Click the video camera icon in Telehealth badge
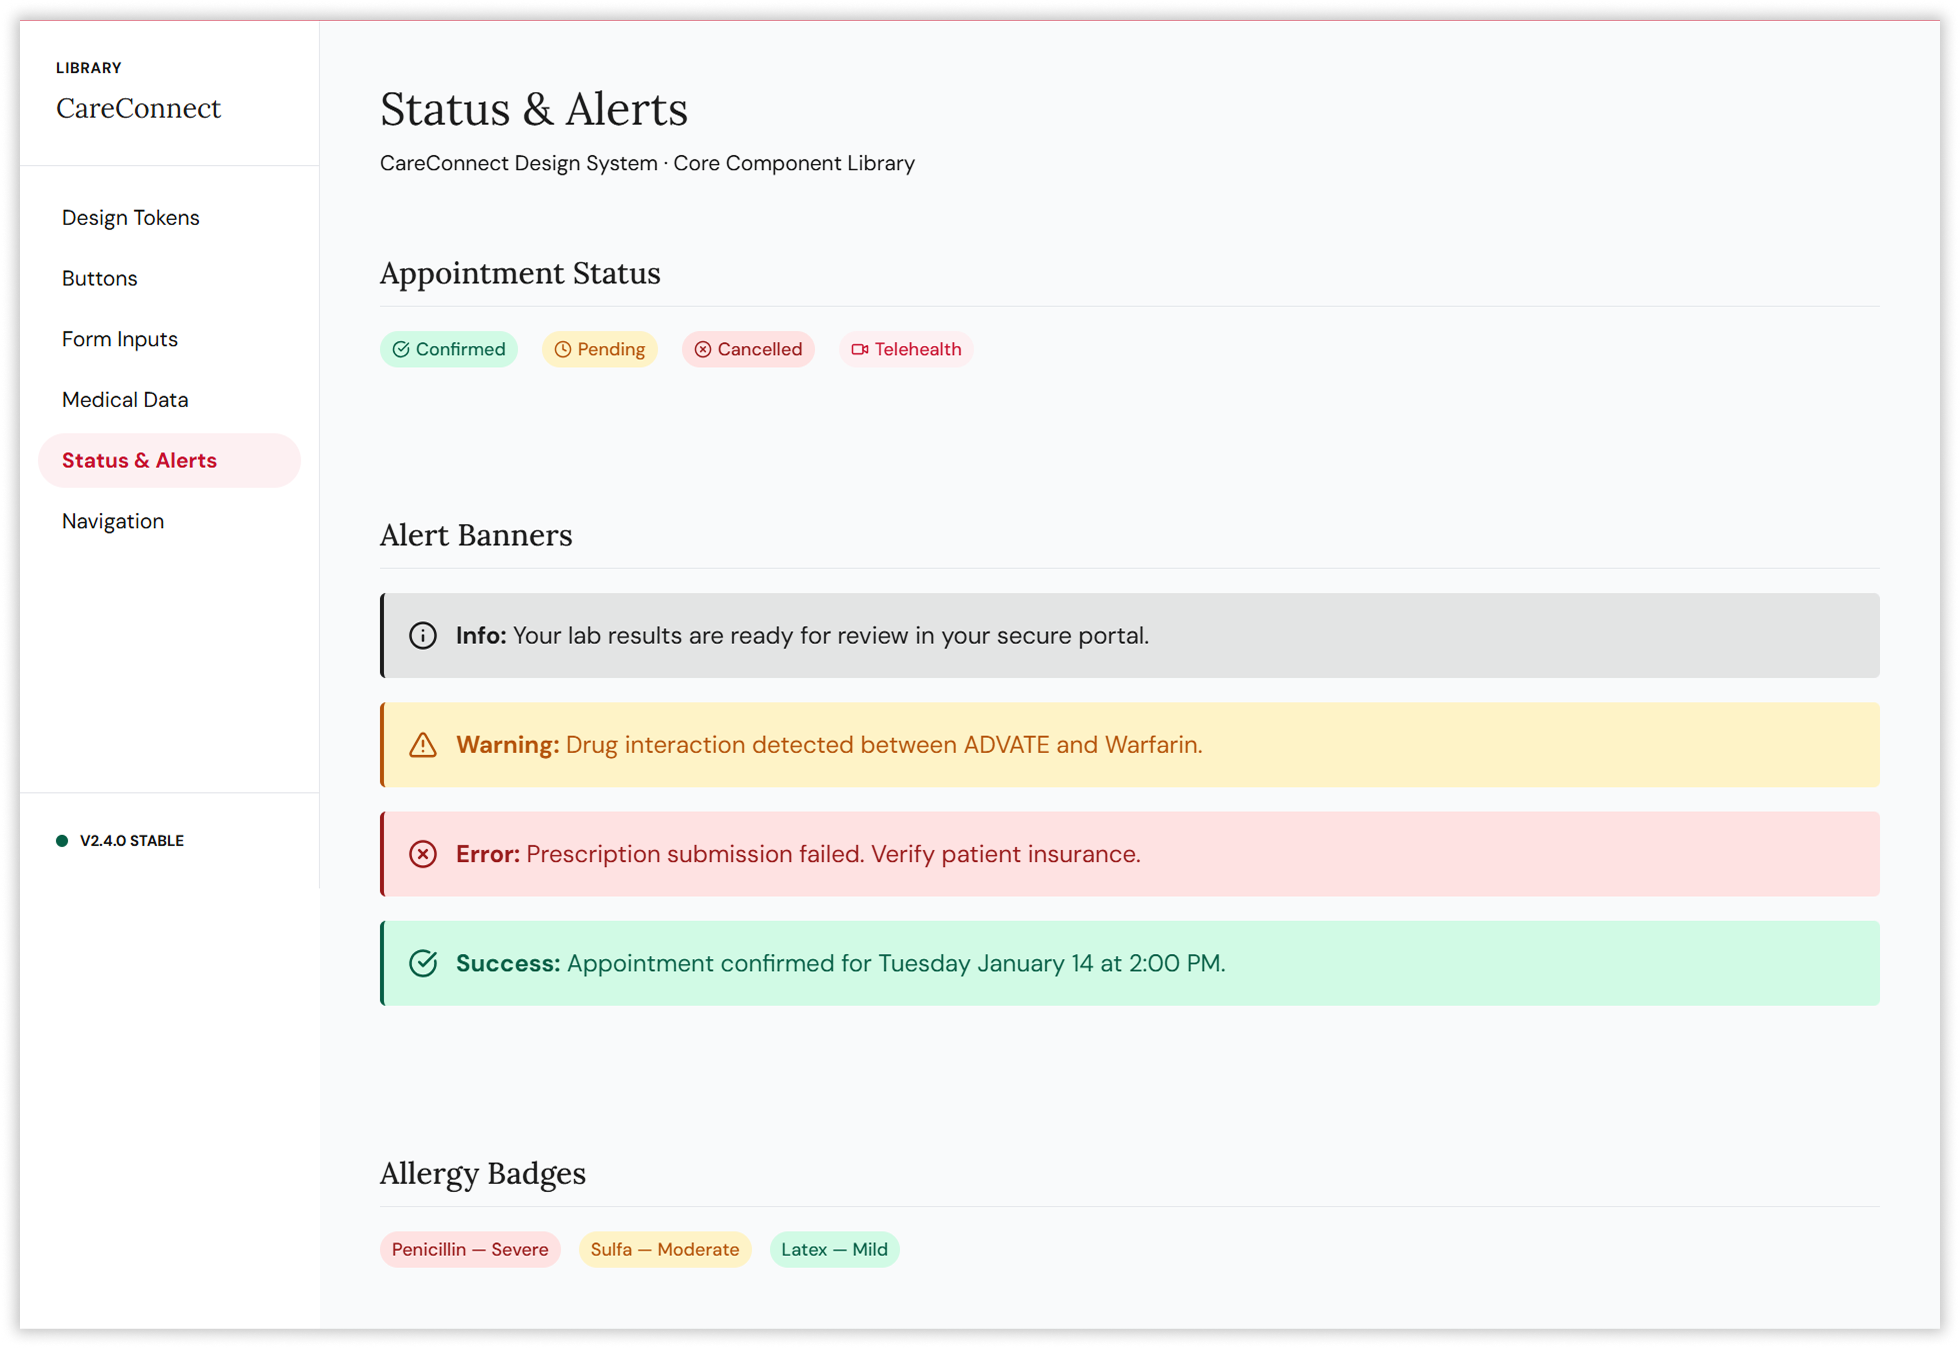The height and width of the screenshot is (1349, 1960). coord(859,349)
